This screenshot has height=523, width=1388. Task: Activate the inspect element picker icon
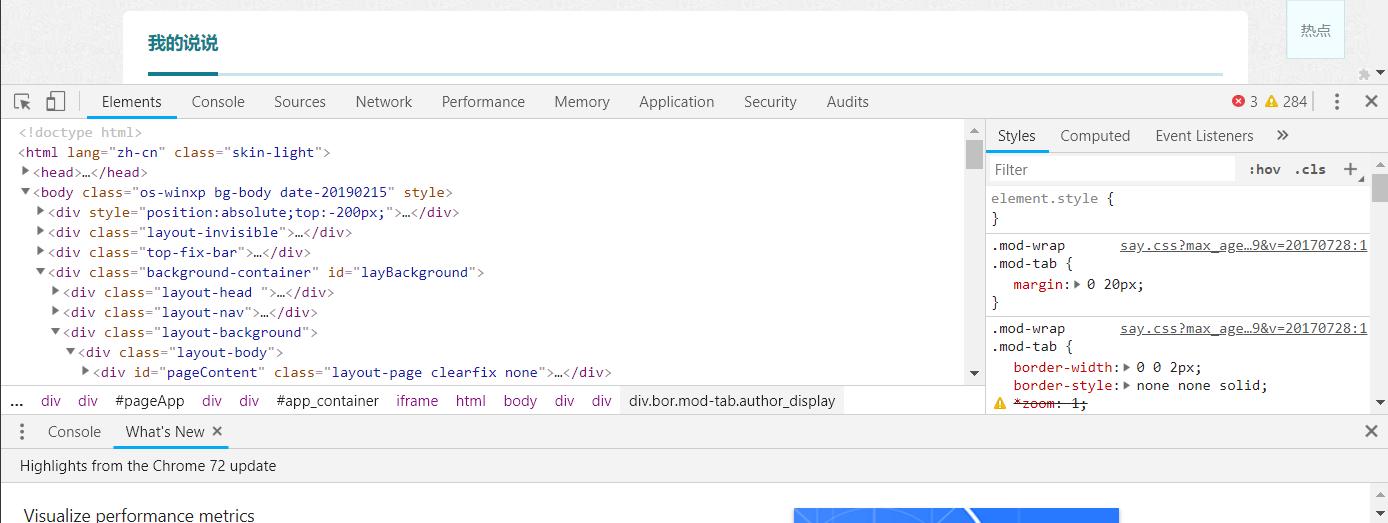click(x=22, y=102)
